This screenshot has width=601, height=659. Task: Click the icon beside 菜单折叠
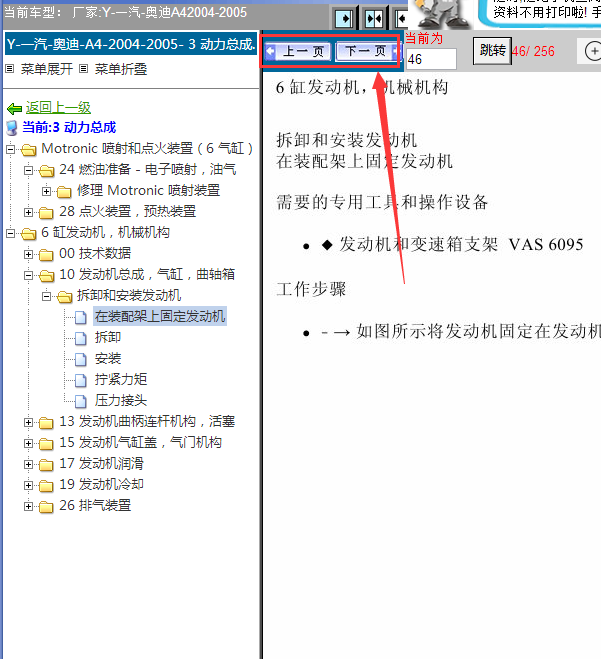[84, 69]
